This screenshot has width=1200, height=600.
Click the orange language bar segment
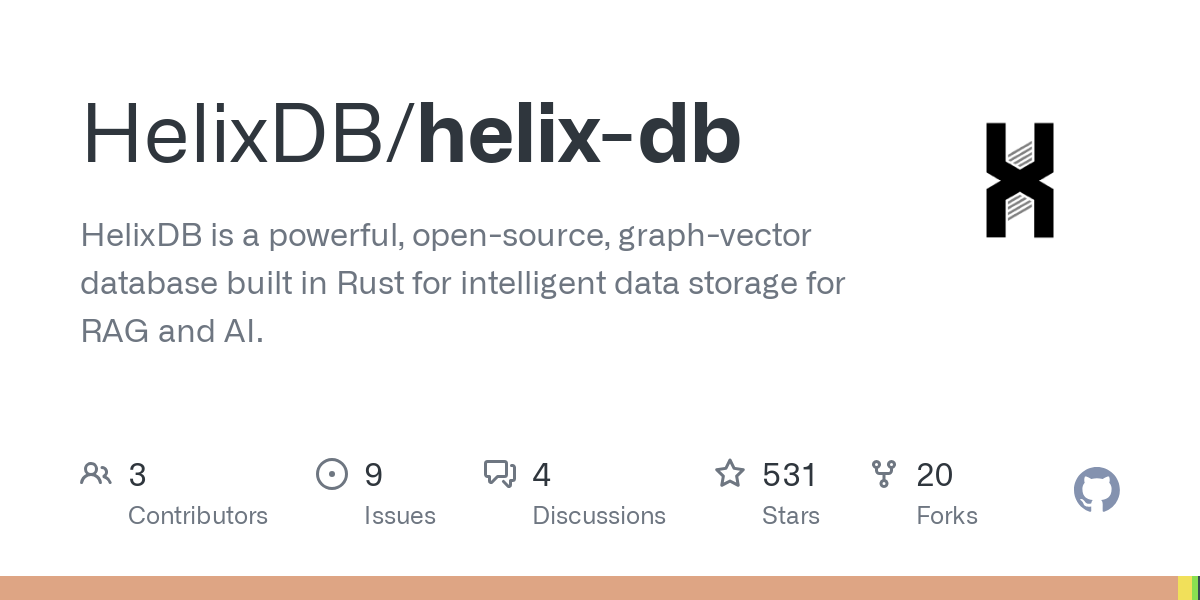[589, 588]
